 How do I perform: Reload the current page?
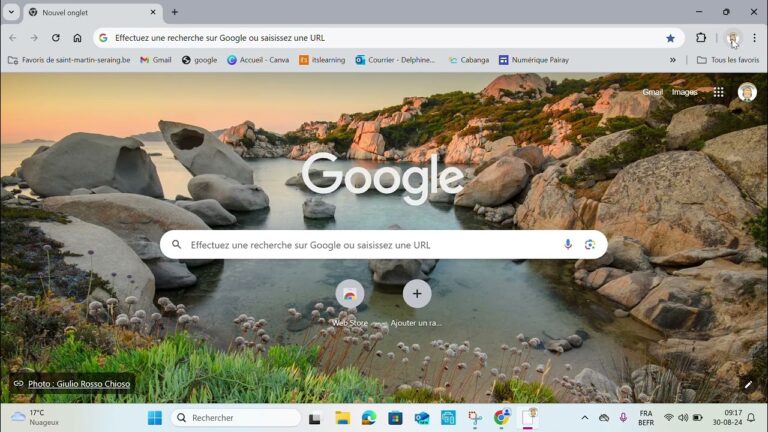click(x=56, y=38)
